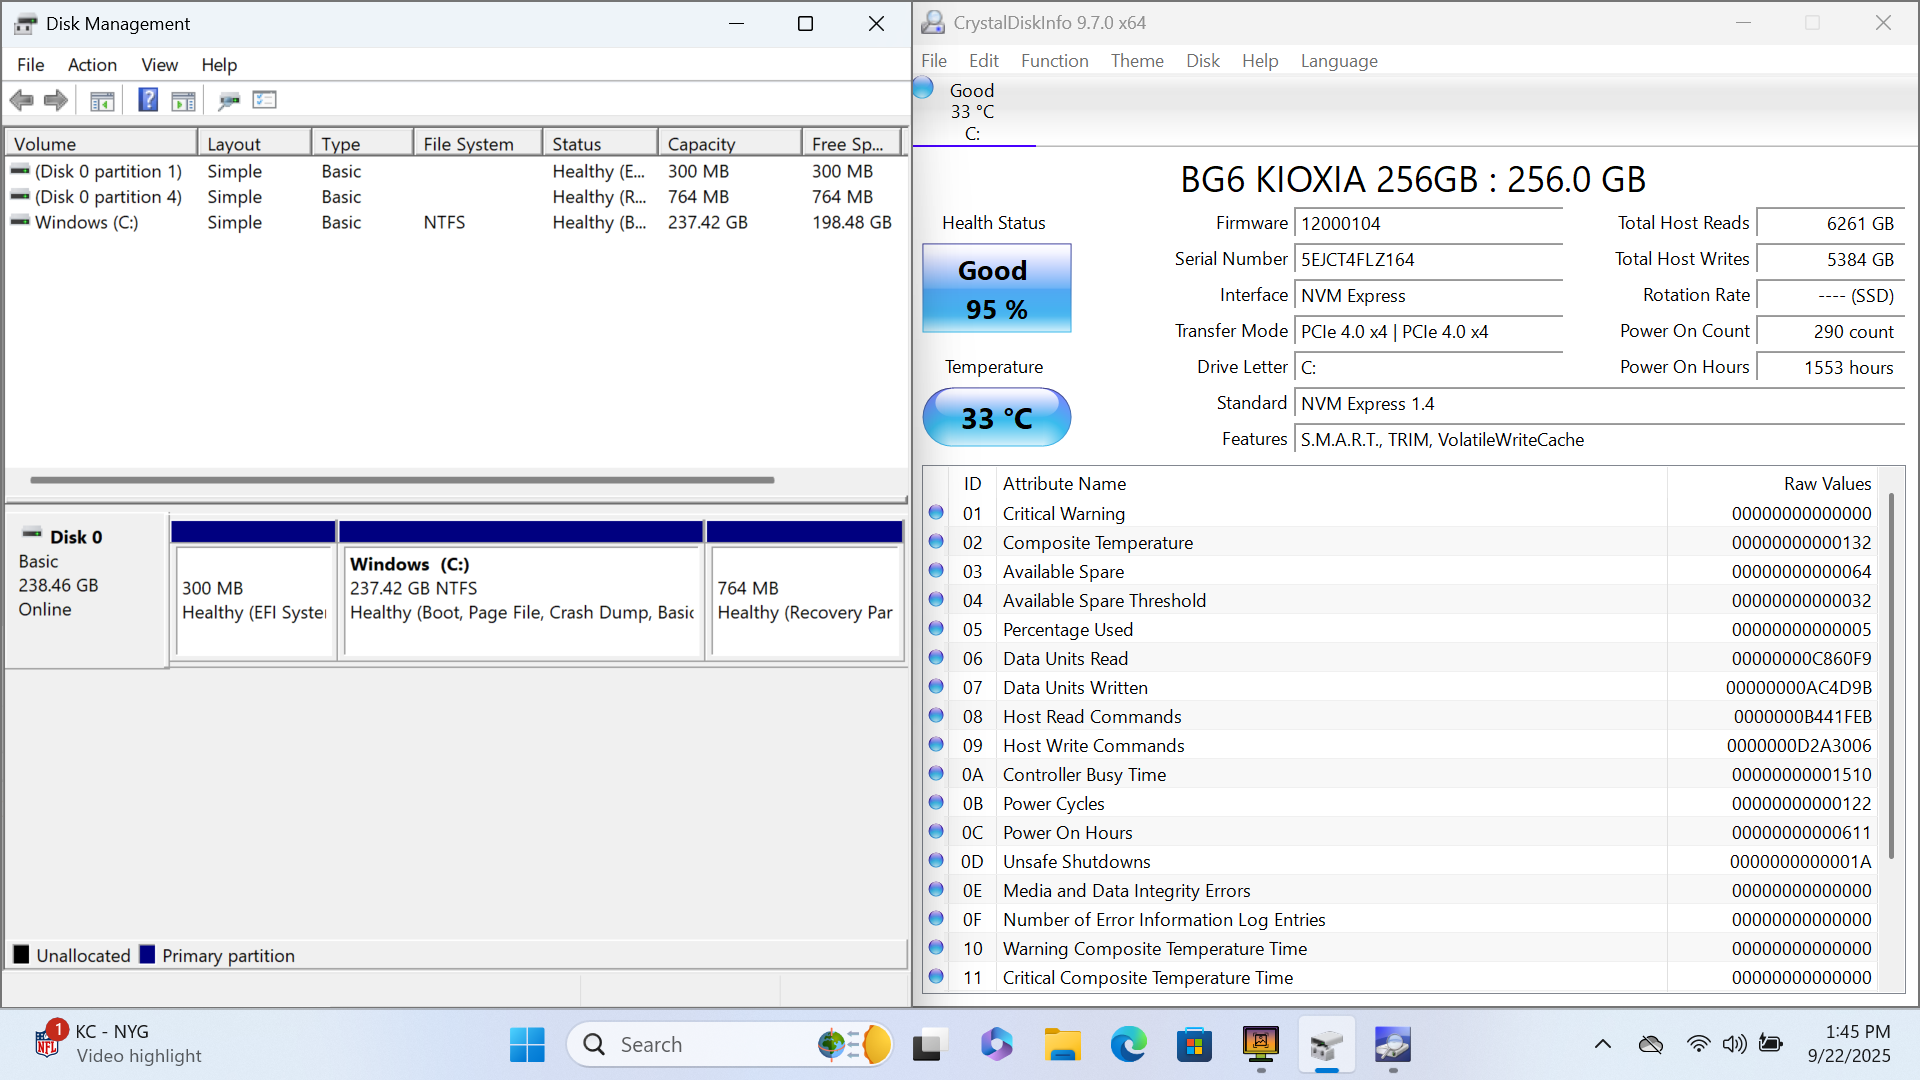This screenshot has height=1080, width=1920.
Task: Click the drive icon beside Windows (C:) volume
Action: tap(20, 221)
